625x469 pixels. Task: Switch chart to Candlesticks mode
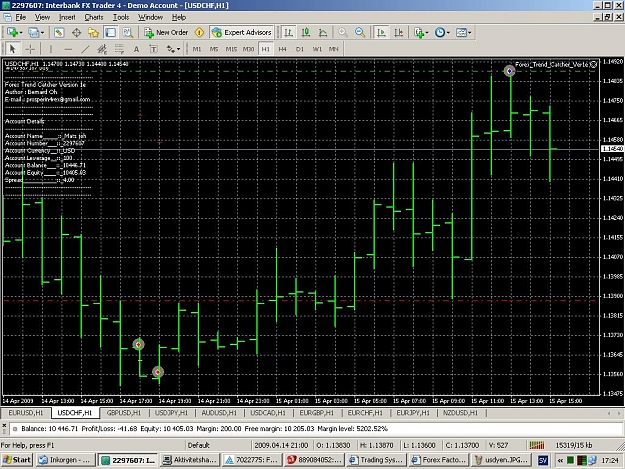[x=306, y=33]
